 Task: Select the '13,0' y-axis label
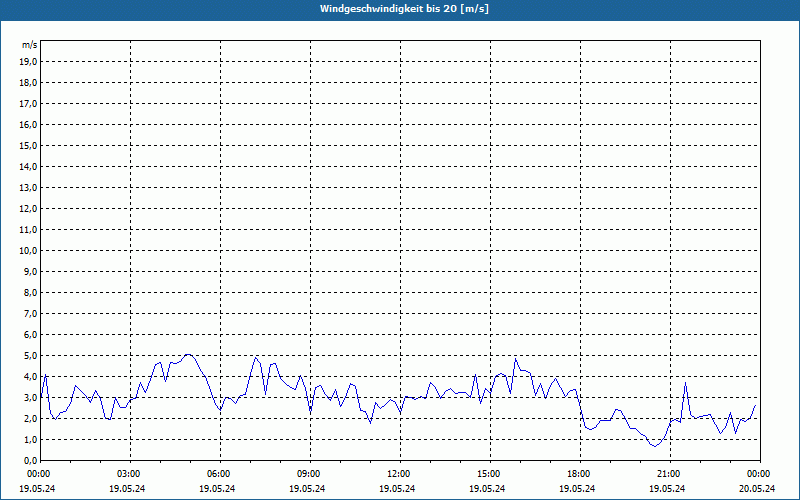[29, 187]
